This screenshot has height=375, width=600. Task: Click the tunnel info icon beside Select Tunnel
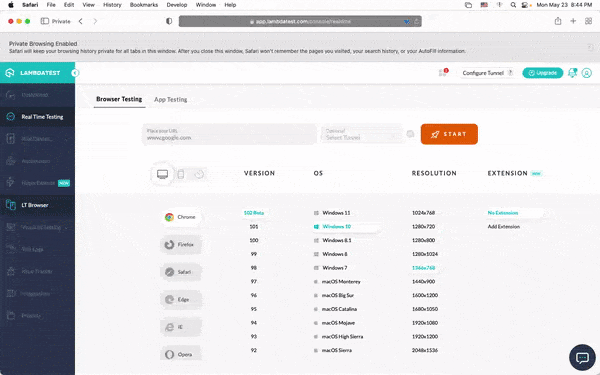point(410,134)
